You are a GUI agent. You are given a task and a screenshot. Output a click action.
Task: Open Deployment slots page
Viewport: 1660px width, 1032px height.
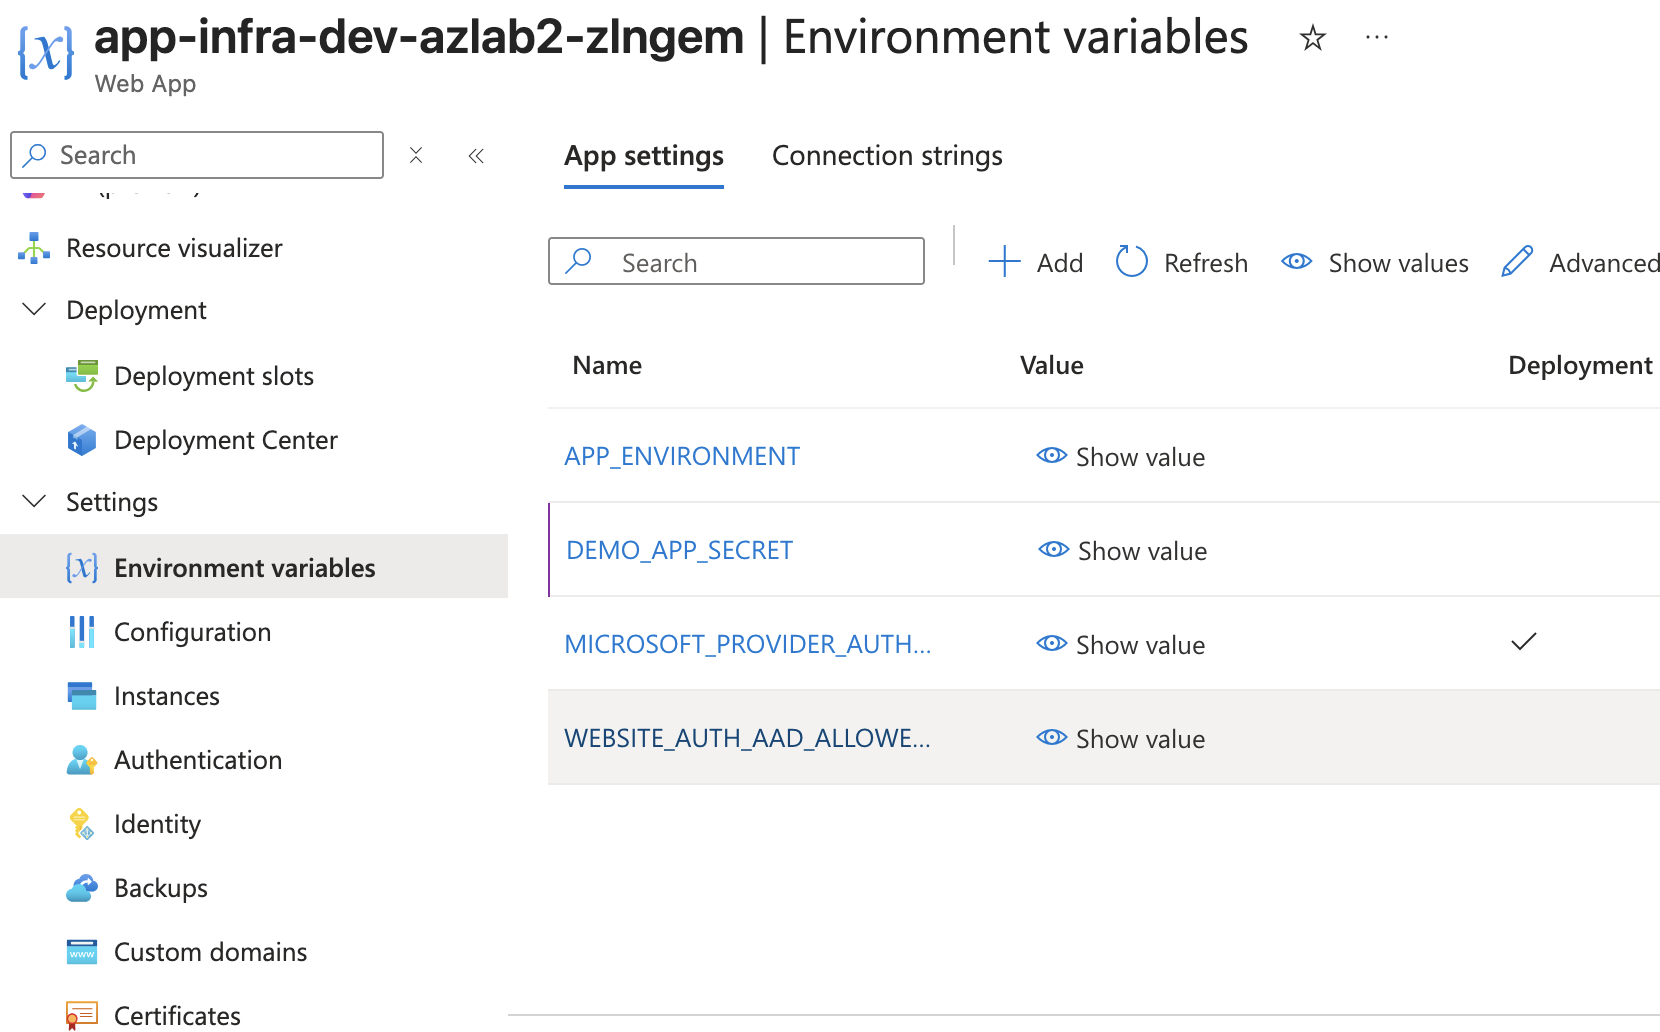pos(214,376)
